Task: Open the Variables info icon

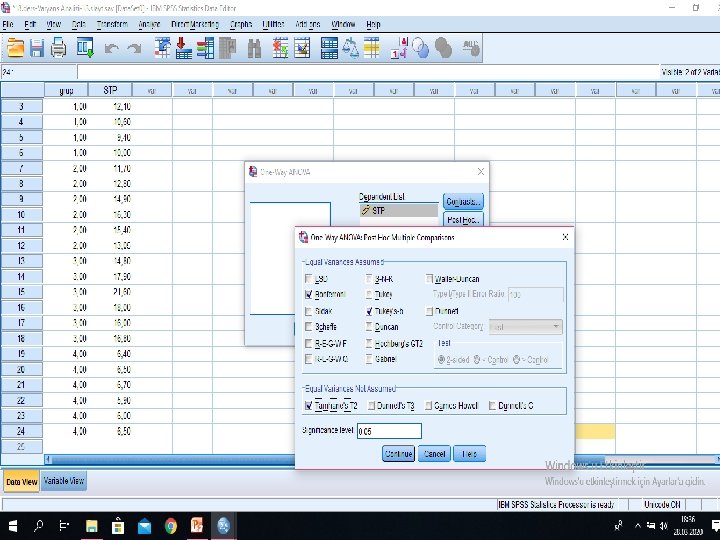Action: pyautogui.click(x=205, y=48)
